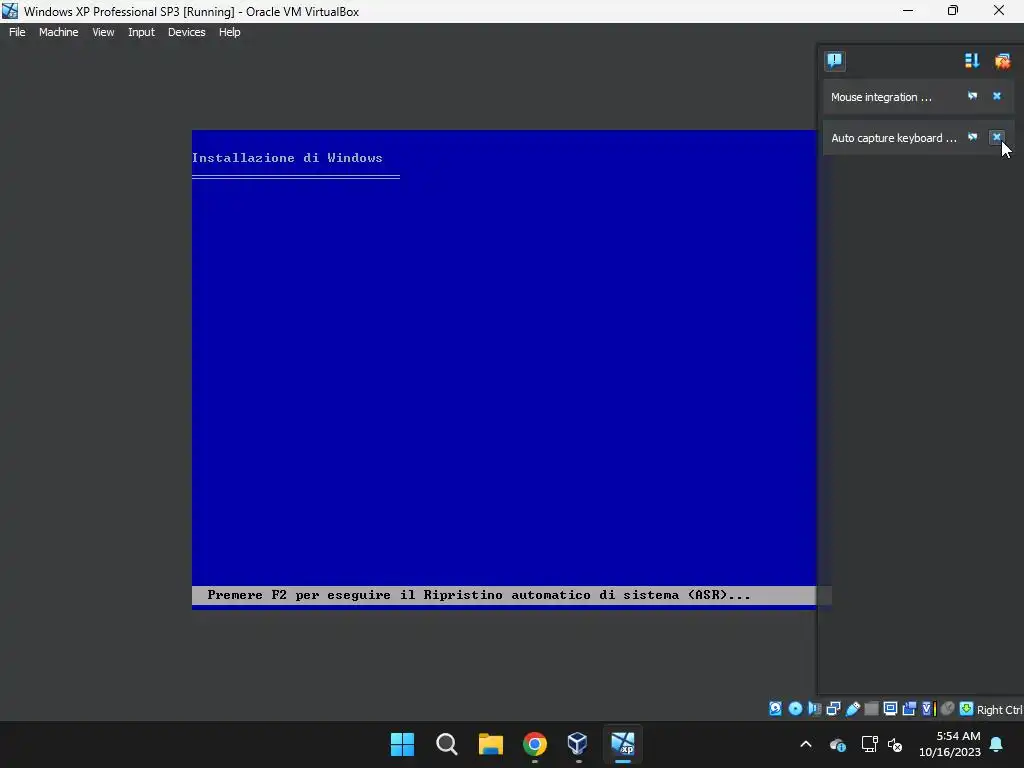Click the hard disk activity status icon
Screen dimensions: 1024x768
coord(775,709)
